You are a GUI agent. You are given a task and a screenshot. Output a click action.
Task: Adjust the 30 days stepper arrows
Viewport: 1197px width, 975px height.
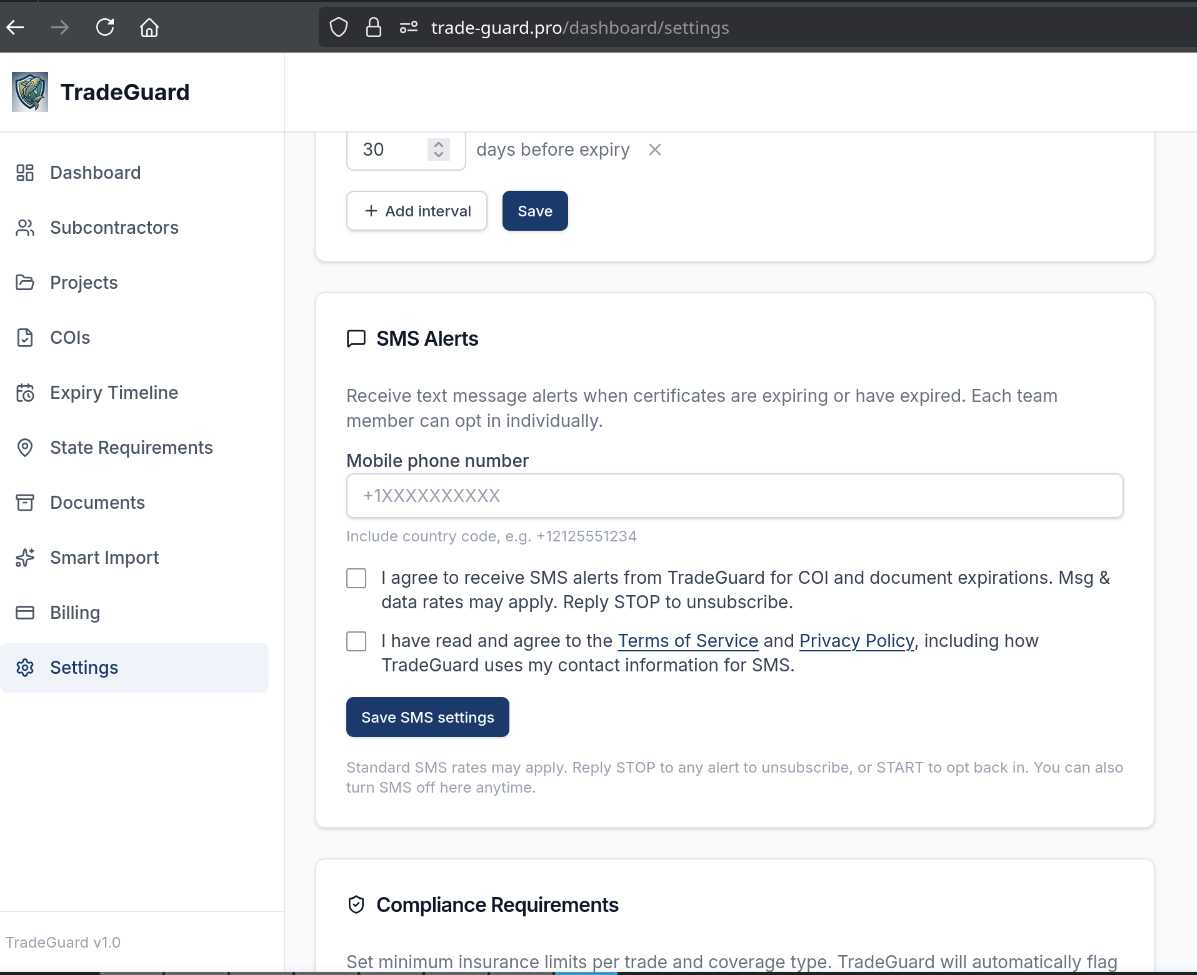[438, 149]
